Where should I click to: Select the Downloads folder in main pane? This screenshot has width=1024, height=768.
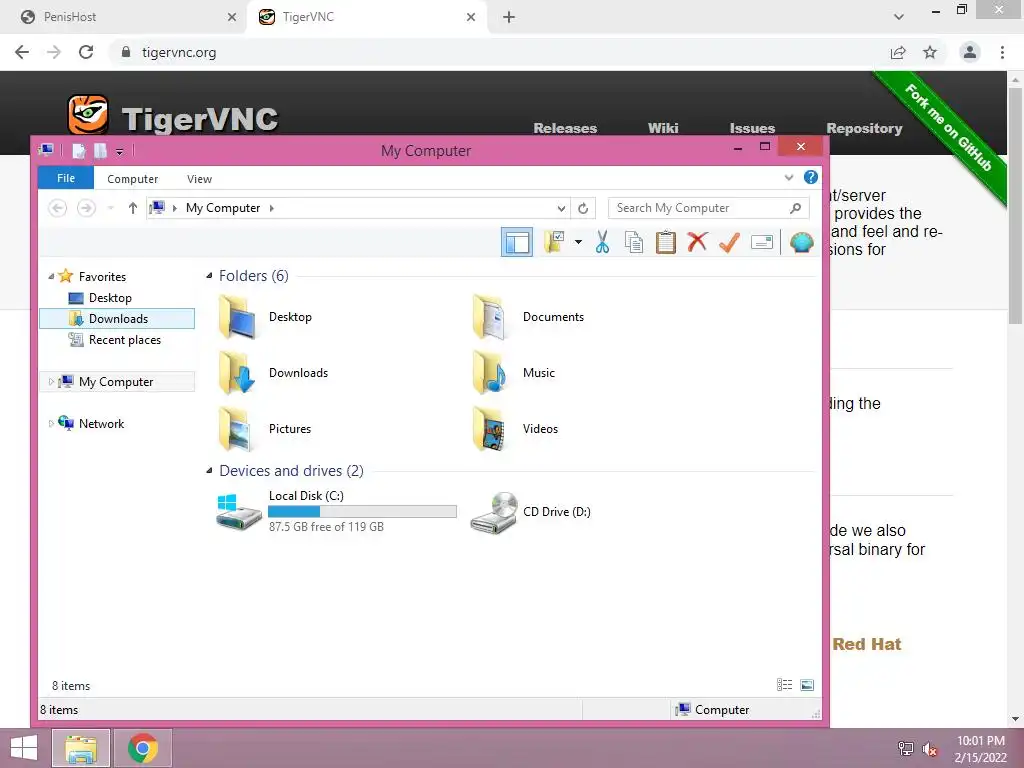coord(273,373)
